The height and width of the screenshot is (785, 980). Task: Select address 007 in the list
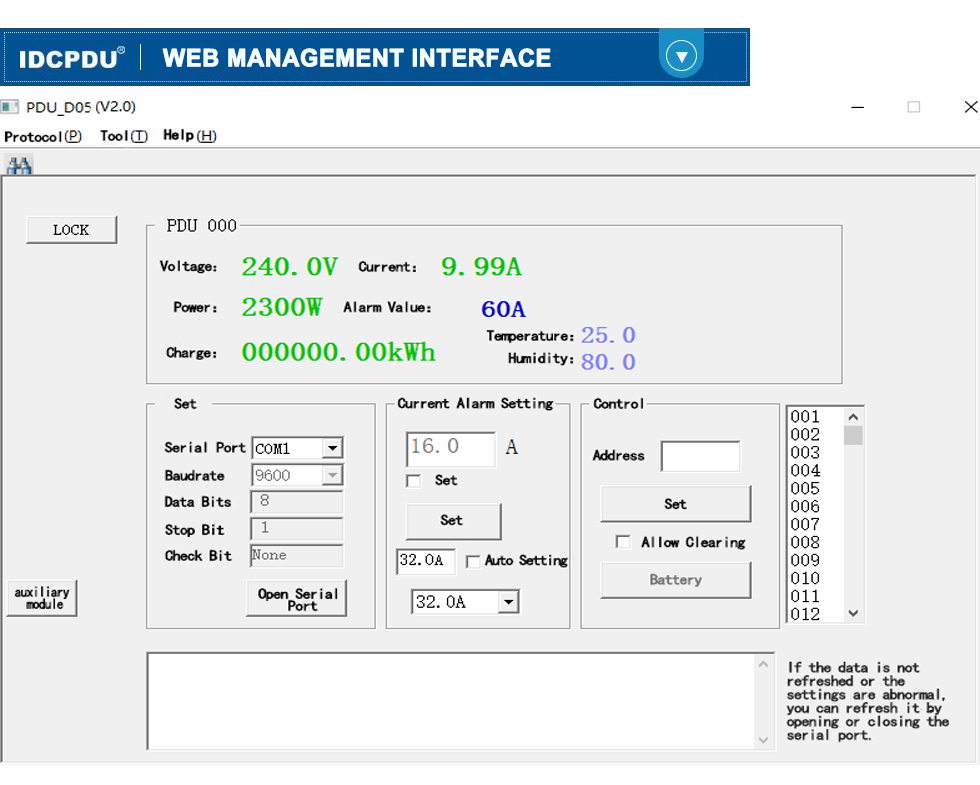805,524
